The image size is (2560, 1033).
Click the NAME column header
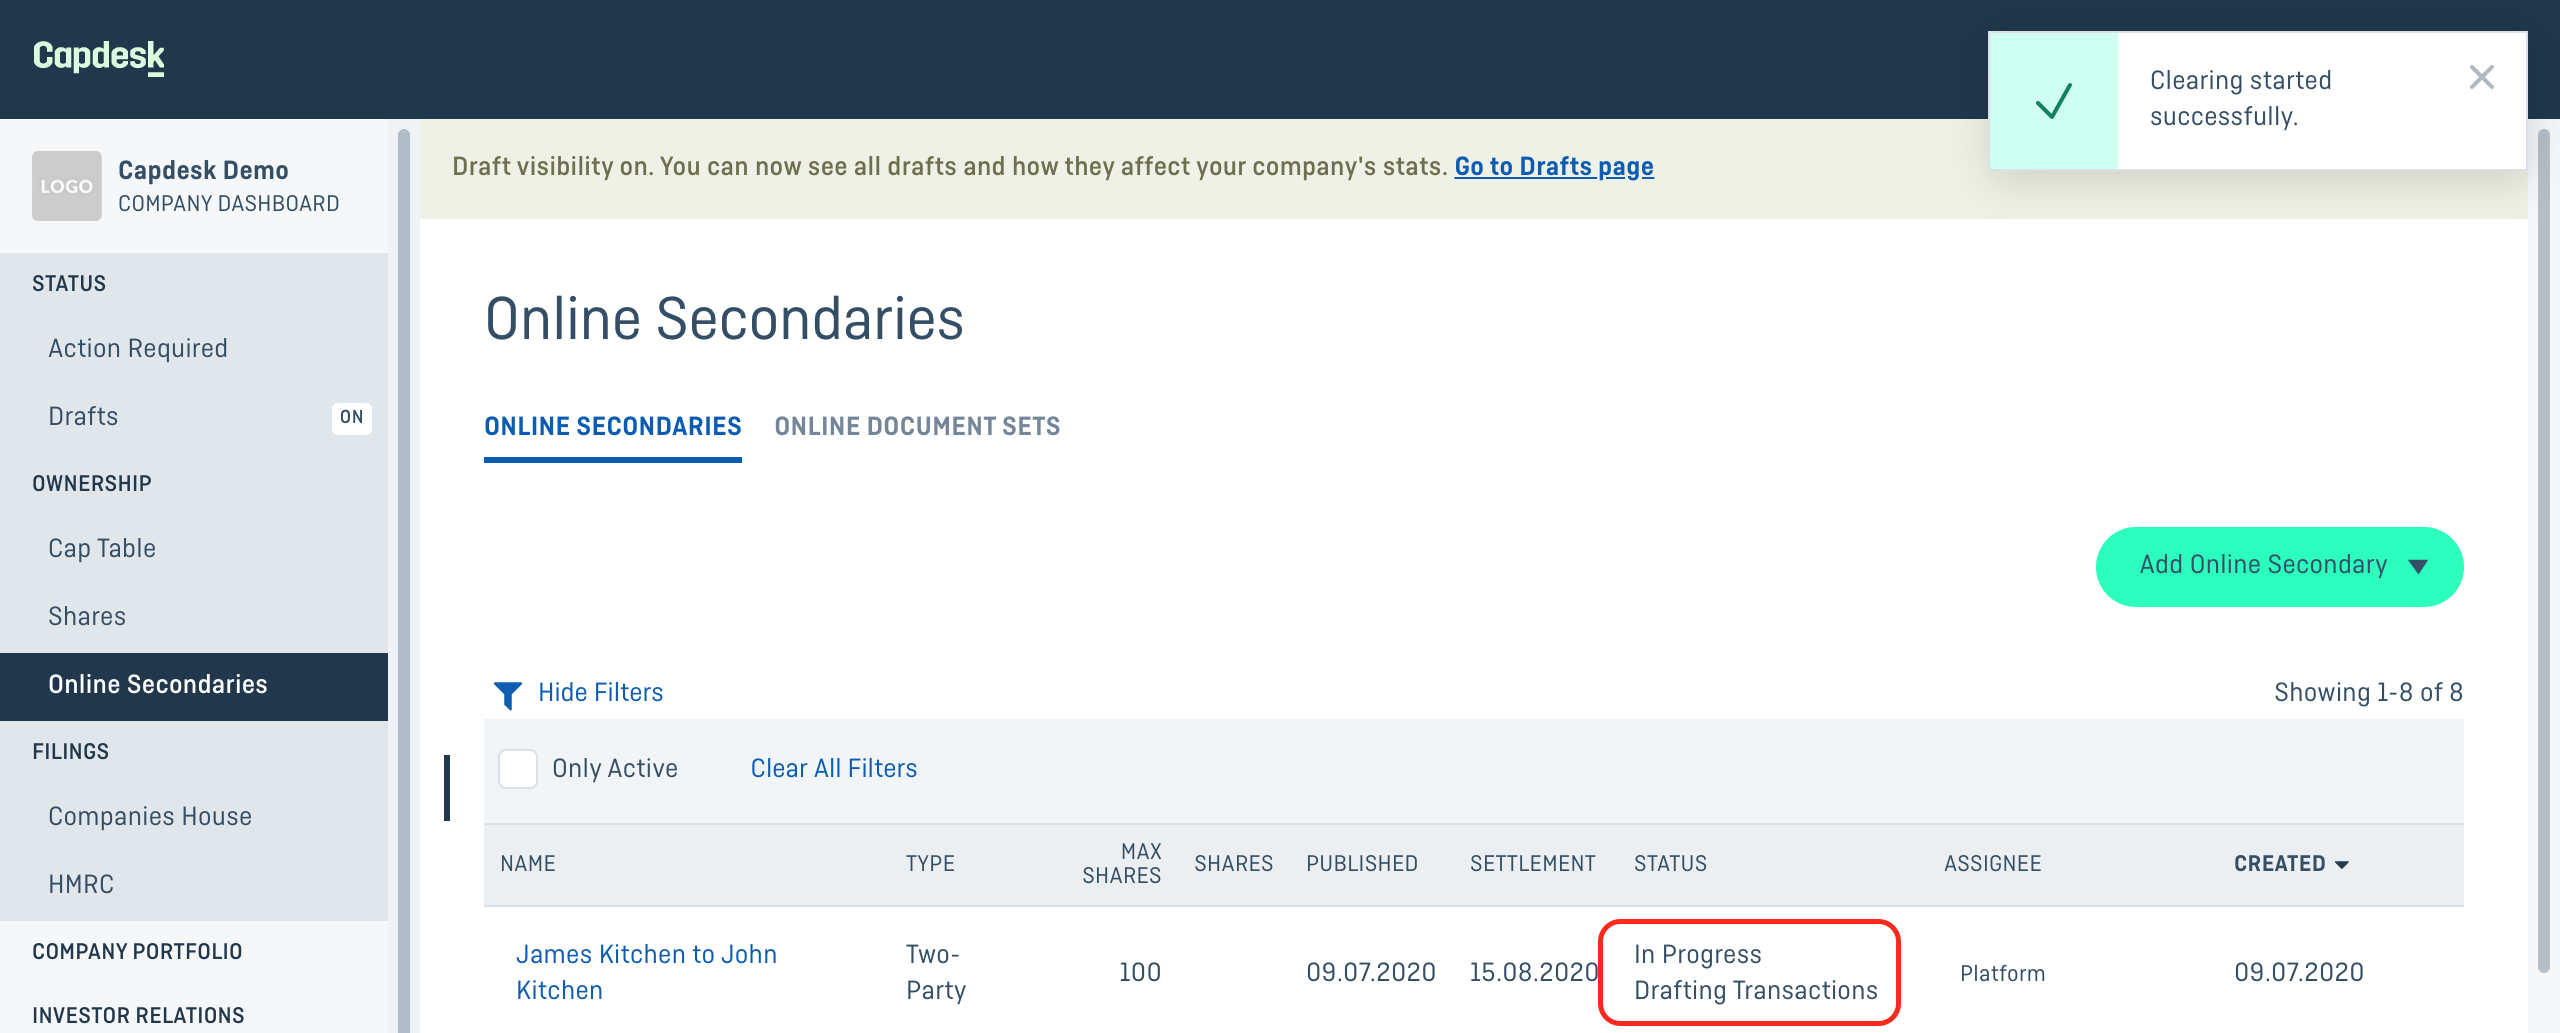coord(528,864)
